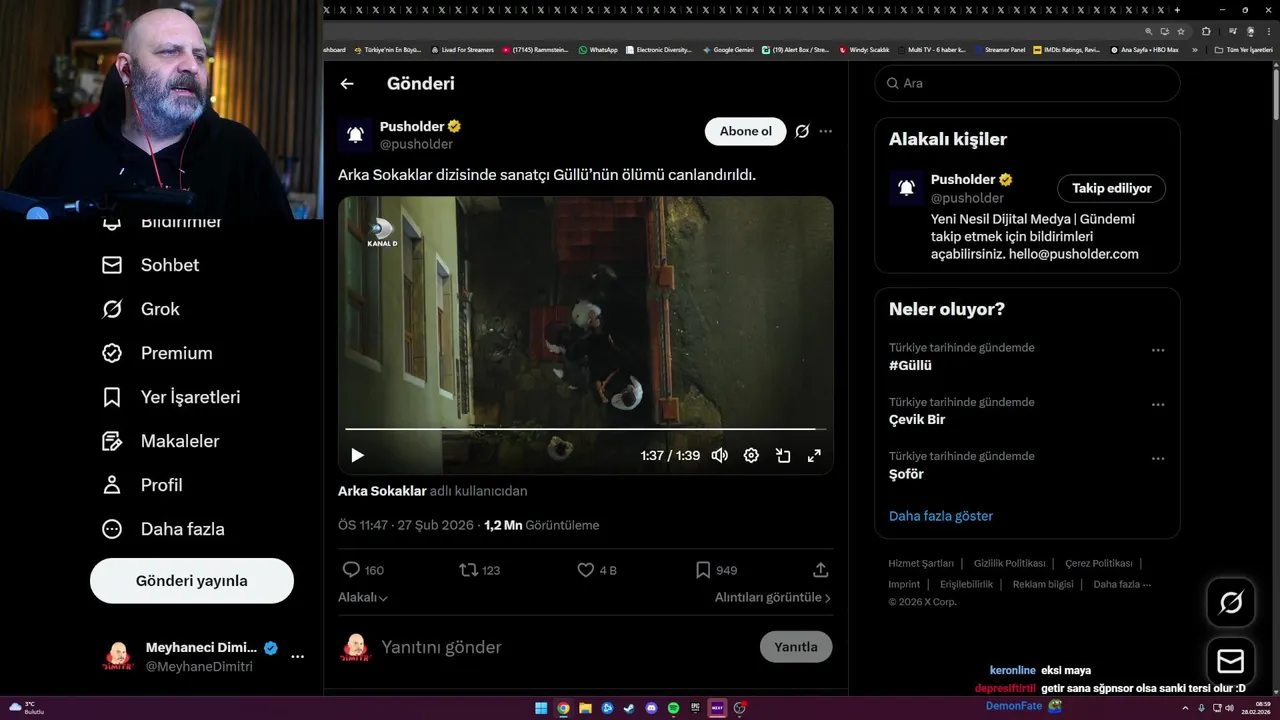Open the Çevik Bir trending topic

[x=917, y=420]
